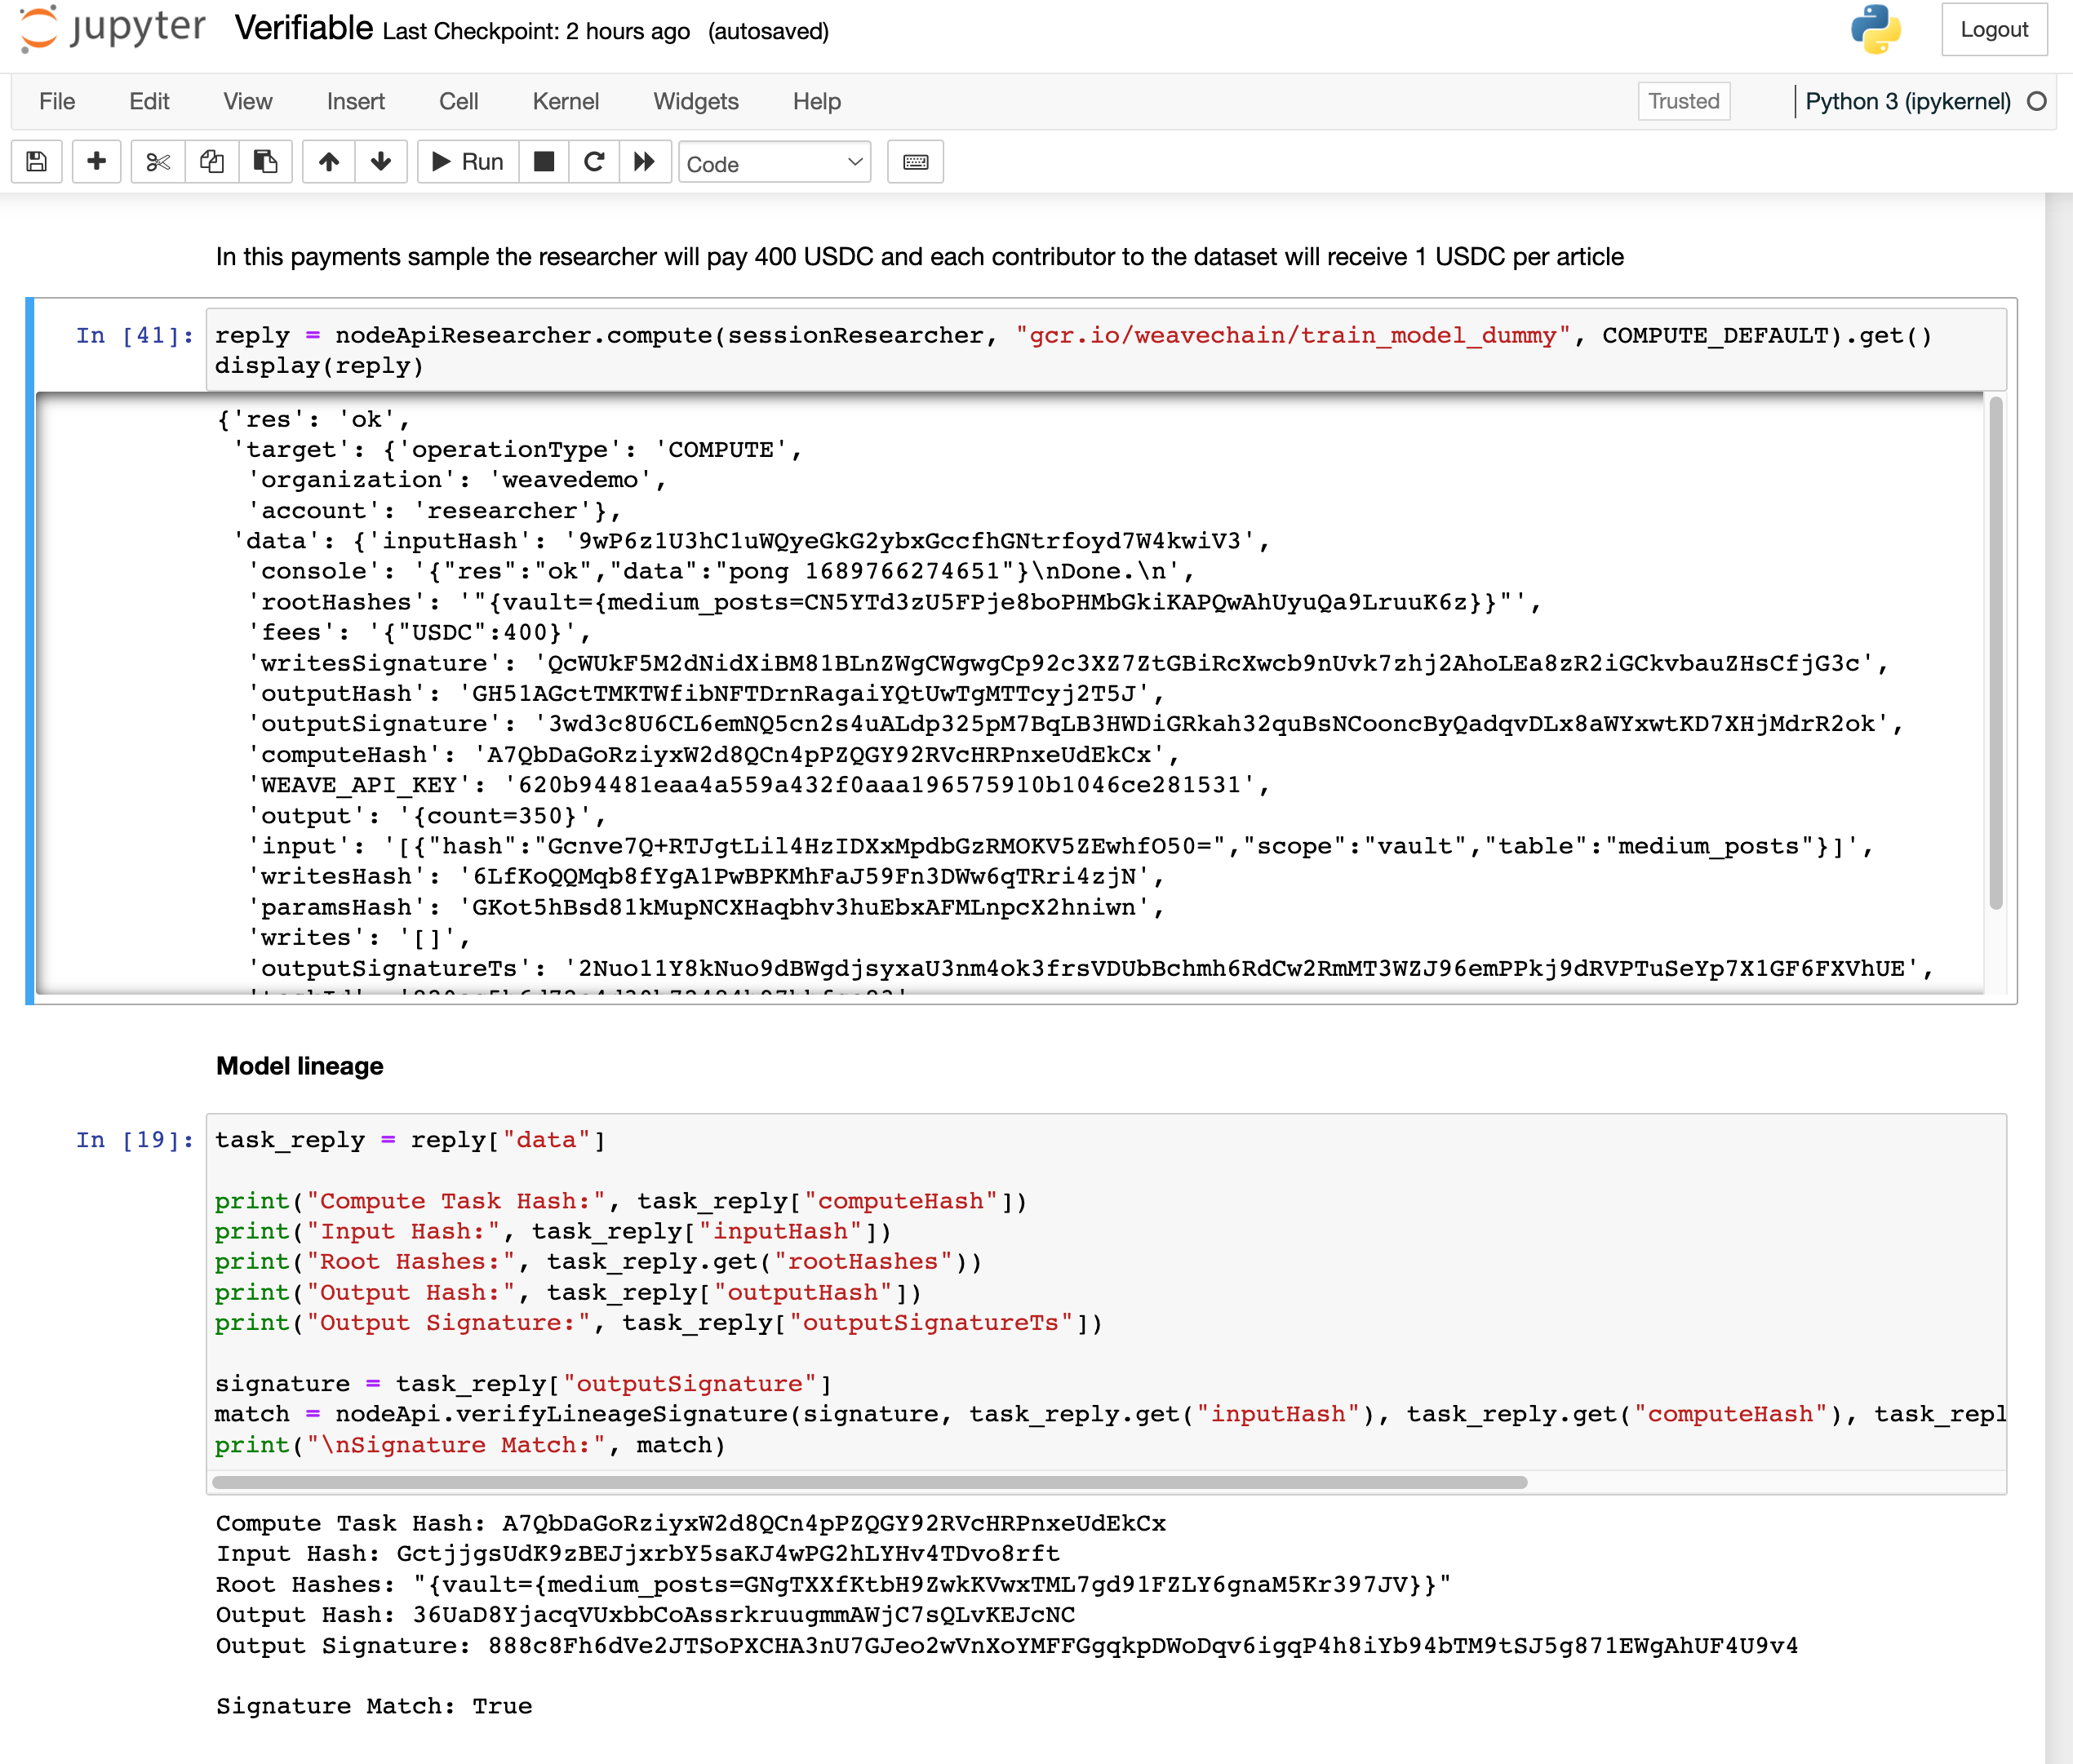Insert cell below with plus icon
Screen dimensions: 2073x1764
click(x=97, y=162)
